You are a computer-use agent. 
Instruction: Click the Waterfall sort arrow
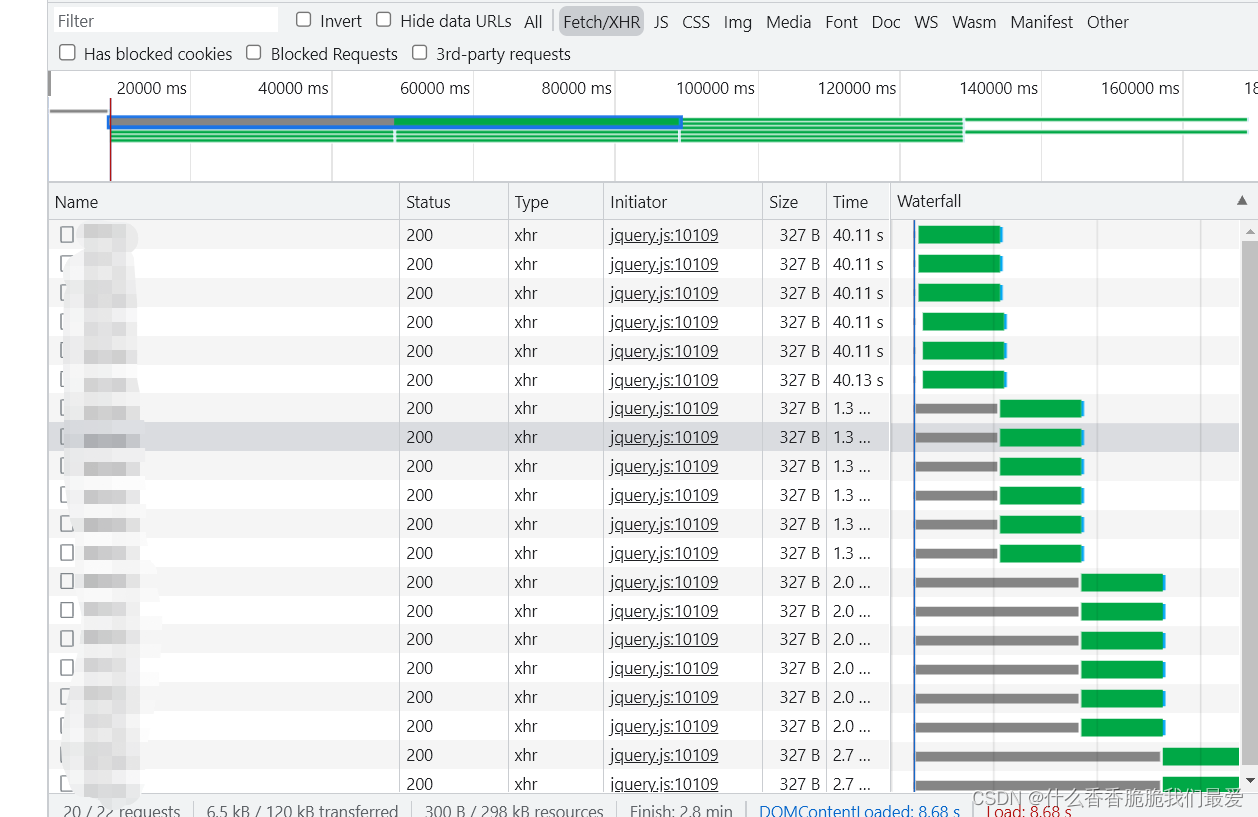(x=1242, y=201)
